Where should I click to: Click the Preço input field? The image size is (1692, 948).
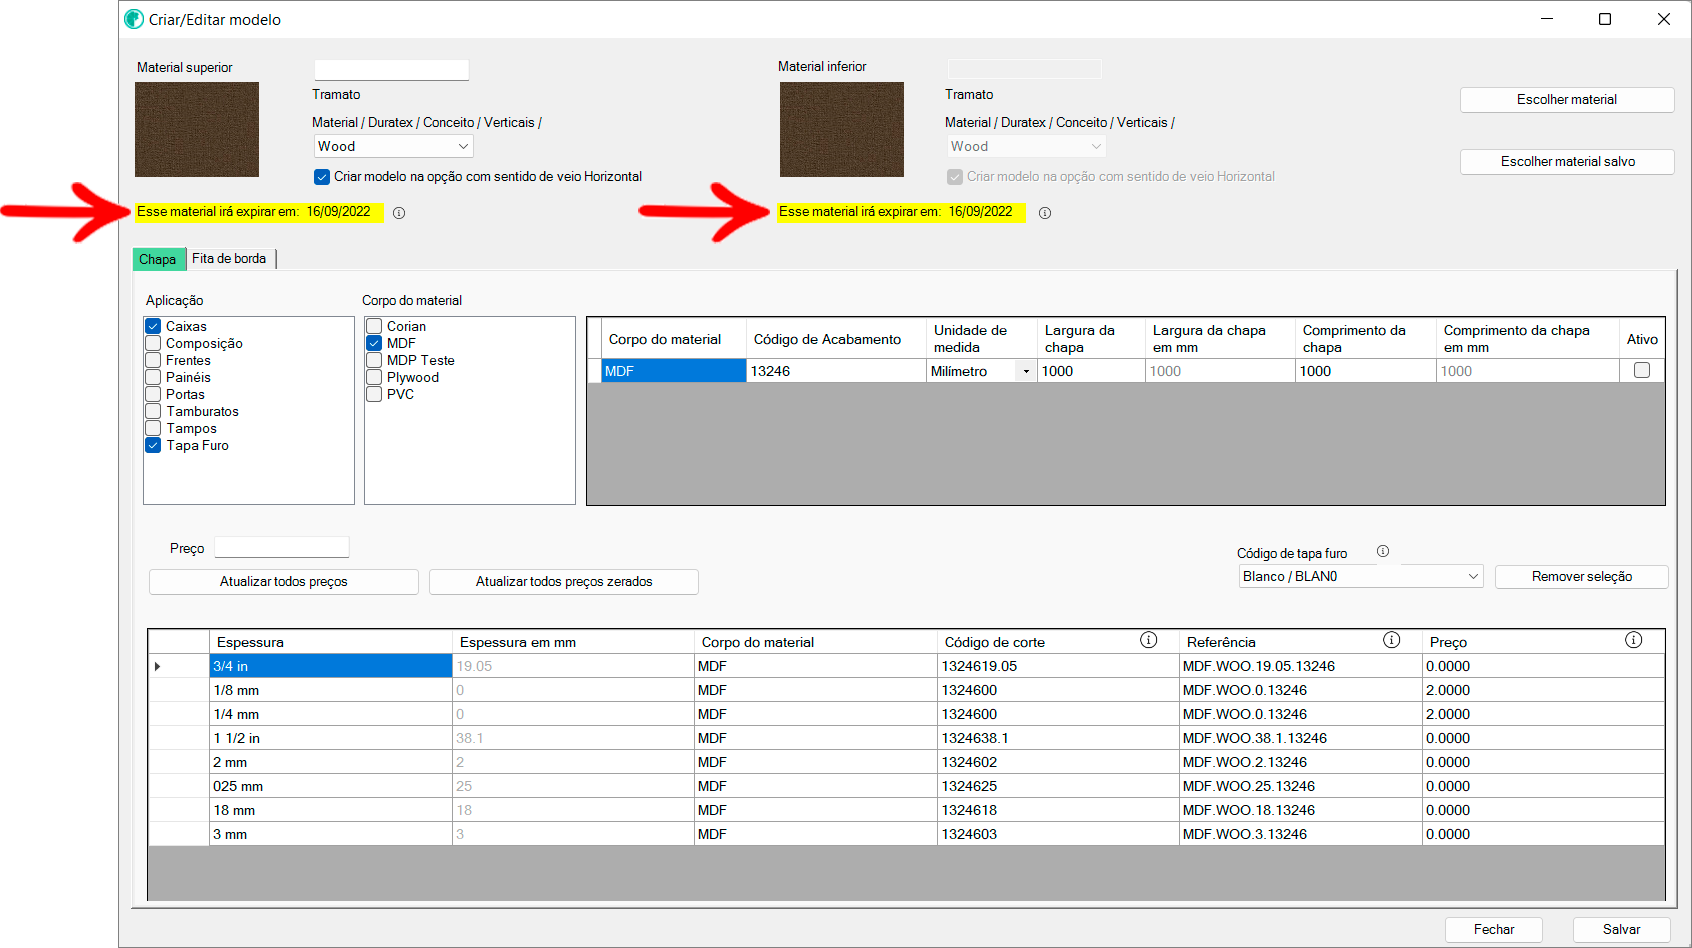pos(282,547)
